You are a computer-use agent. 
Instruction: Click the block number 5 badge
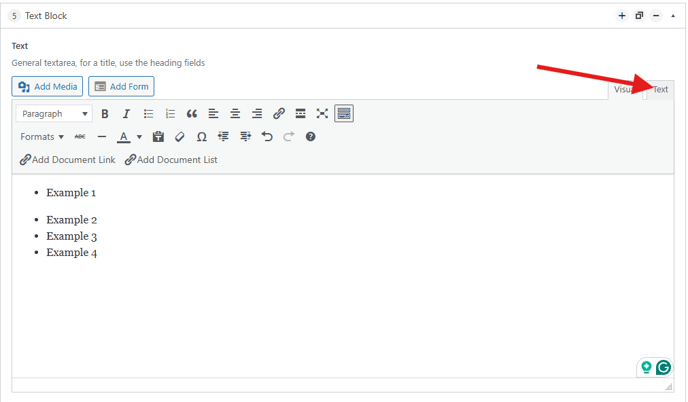(x=14, y=16)
